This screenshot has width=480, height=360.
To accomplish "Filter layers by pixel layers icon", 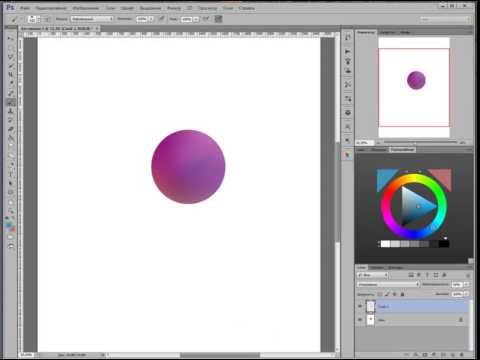I will tap(411, 275).
